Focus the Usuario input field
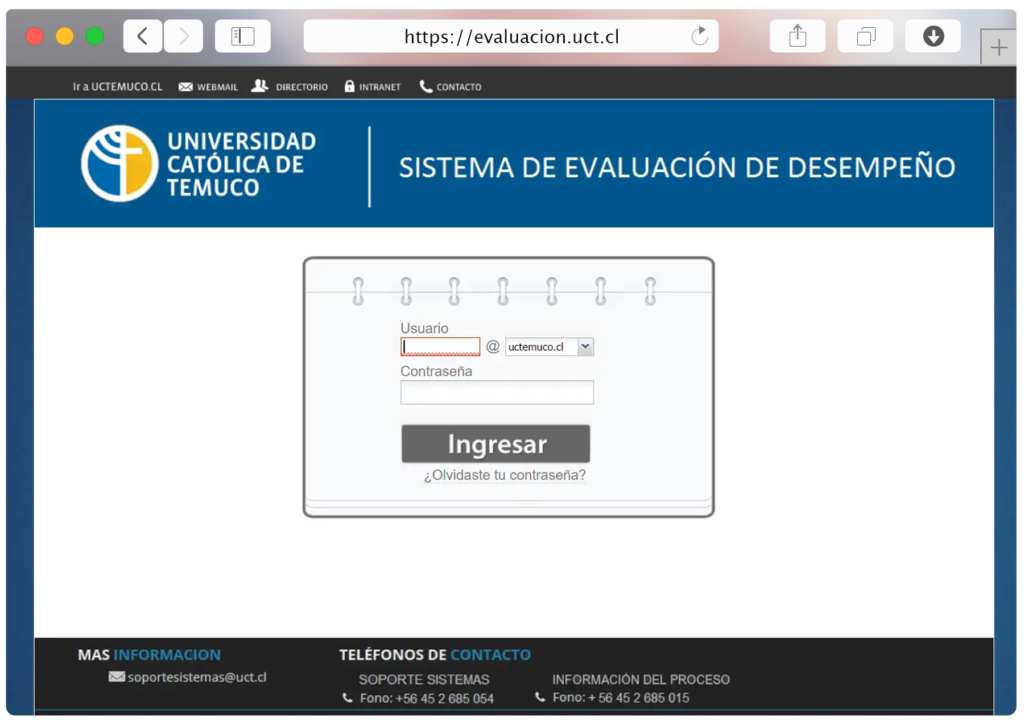1024x726 pixels. 440,347
